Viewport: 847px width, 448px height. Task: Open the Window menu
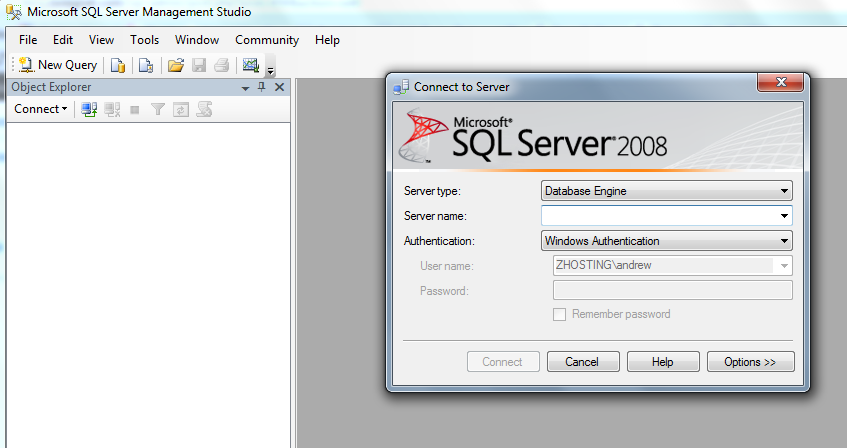pyautogui.click(x=197, y=40)
